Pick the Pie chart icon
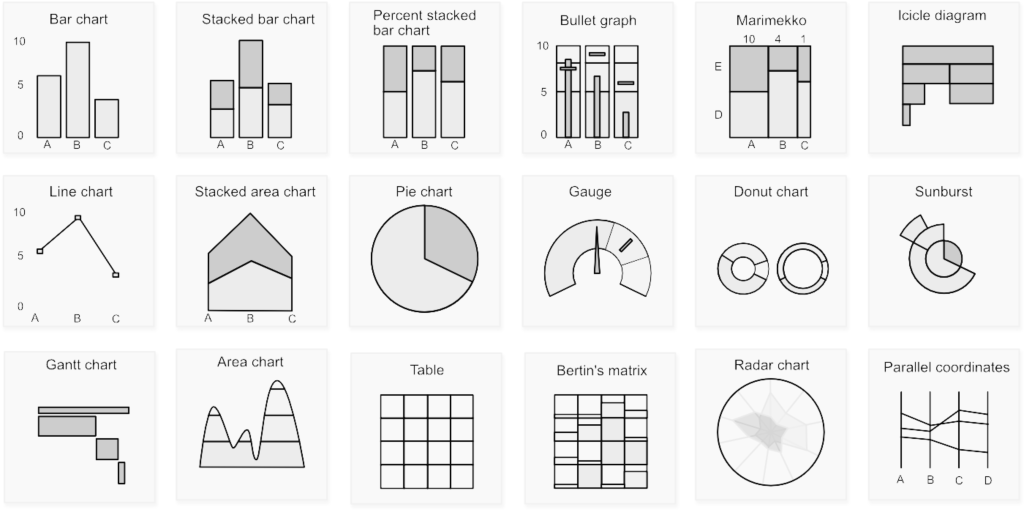Screen dimensions: 1024x512 pos(424,260)
